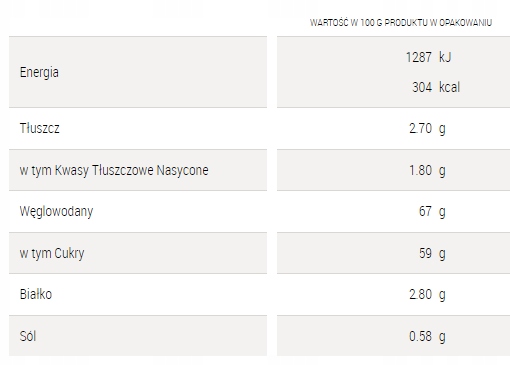510x365 pixels.
Task: Click the w tym Cukry label
Action: [52, 254]
